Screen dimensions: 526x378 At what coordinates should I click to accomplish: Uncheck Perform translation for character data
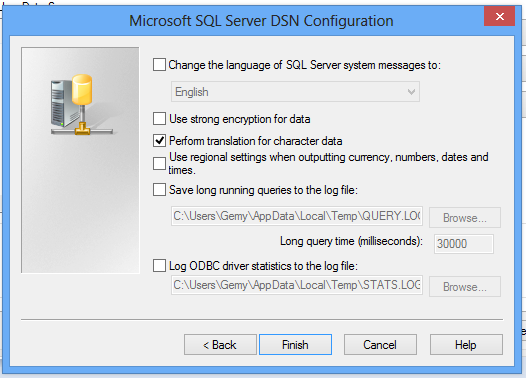click(159, 141)
